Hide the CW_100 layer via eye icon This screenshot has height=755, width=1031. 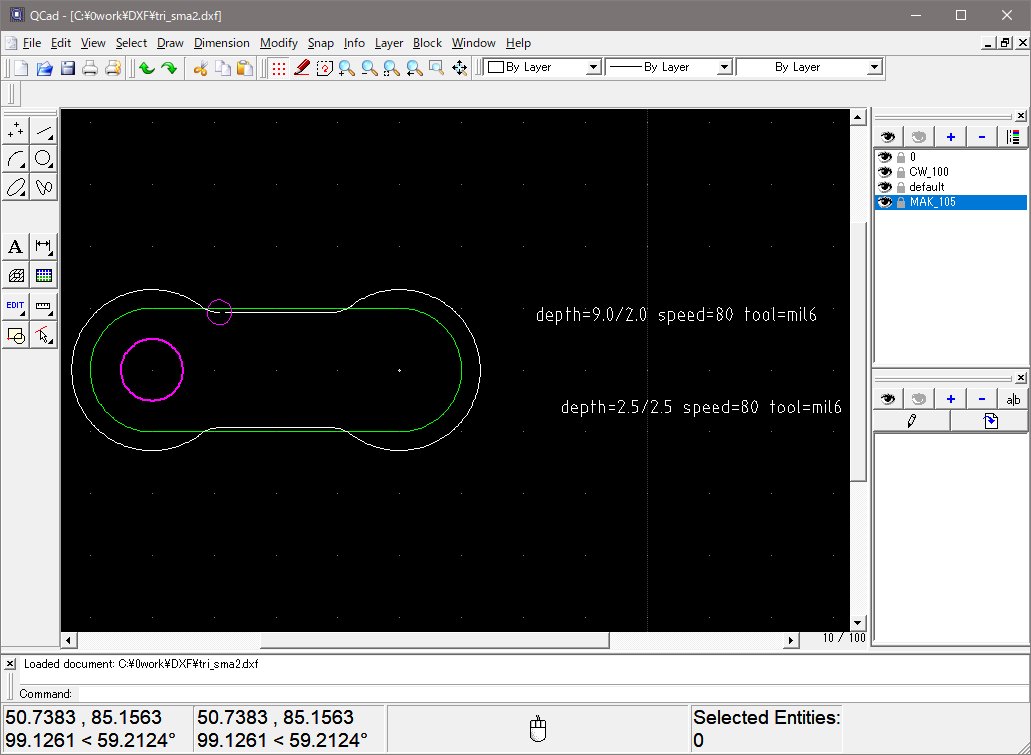884,172
